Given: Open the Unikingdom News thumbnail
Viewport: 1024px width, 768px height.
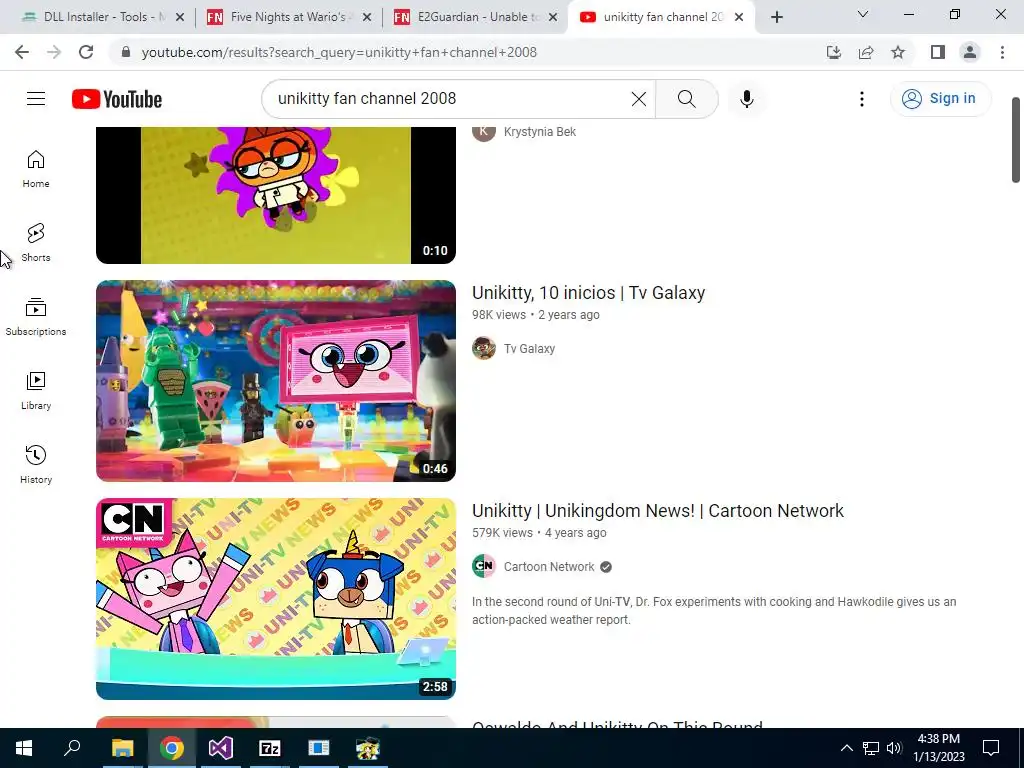Looking at the screenshot, I should [x=276, y=599].
